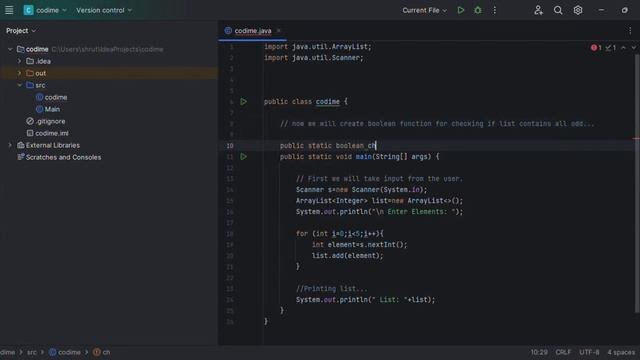
Task: Place caret at line 10 boolean declaration
Action: 328,146
